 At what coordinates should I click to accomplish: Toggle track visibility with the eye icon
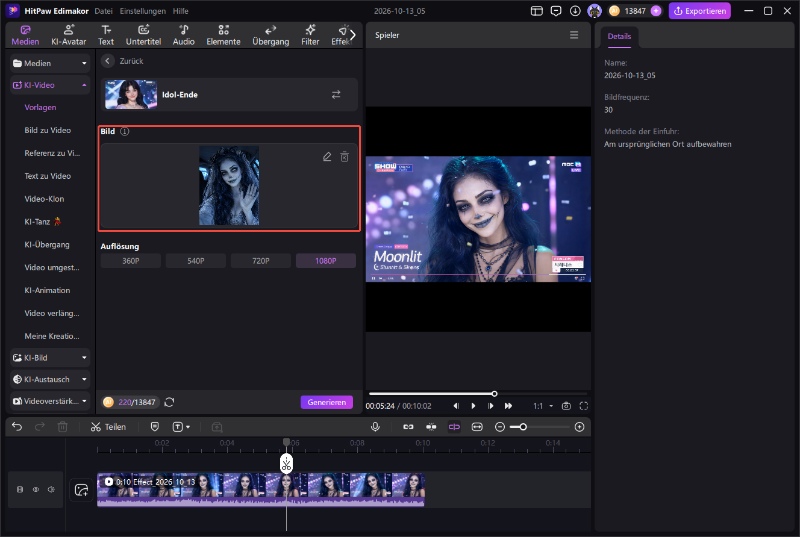[x=36, y=490]
